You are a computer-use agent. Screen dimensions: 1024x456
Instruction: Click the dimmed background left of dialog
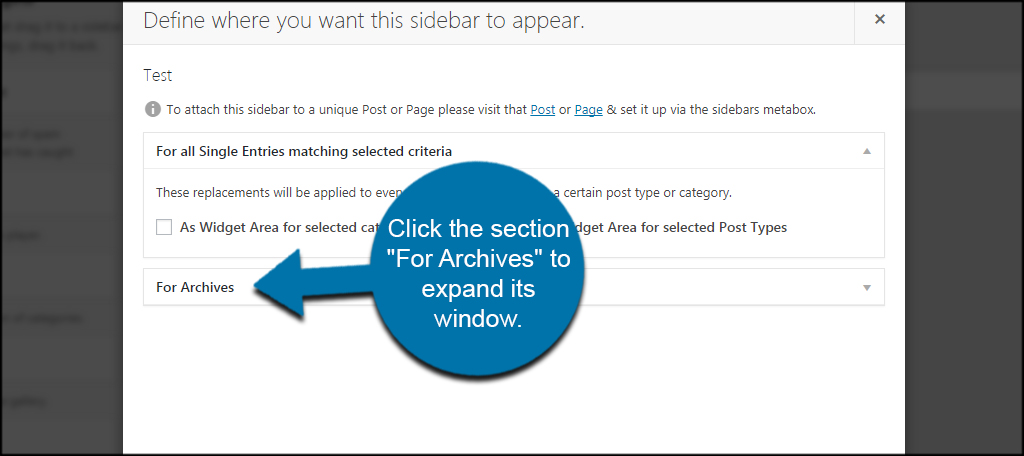pyautogui.click(x=61, y=228)
